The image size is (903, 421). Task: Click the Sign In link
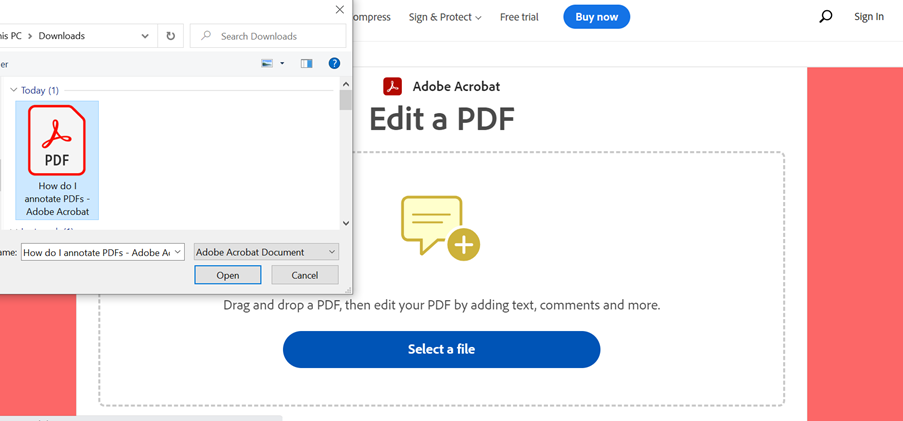coord(869,17)
